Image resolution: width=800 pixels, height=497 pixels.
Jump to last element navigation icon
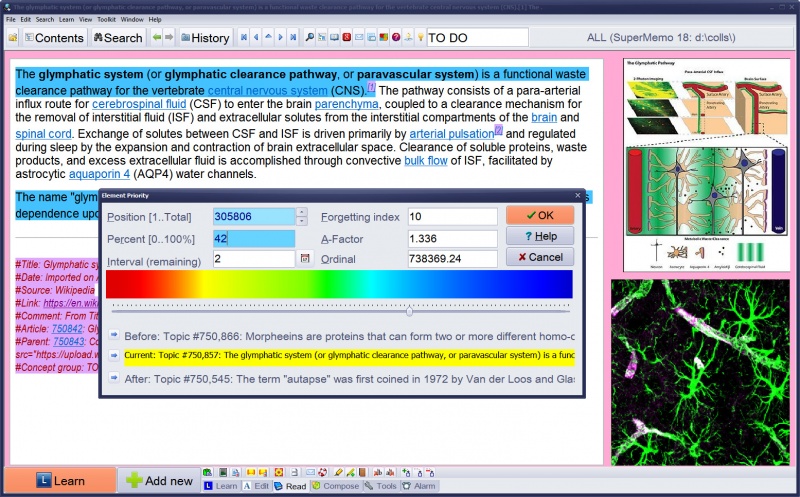(x=293, y=37)
